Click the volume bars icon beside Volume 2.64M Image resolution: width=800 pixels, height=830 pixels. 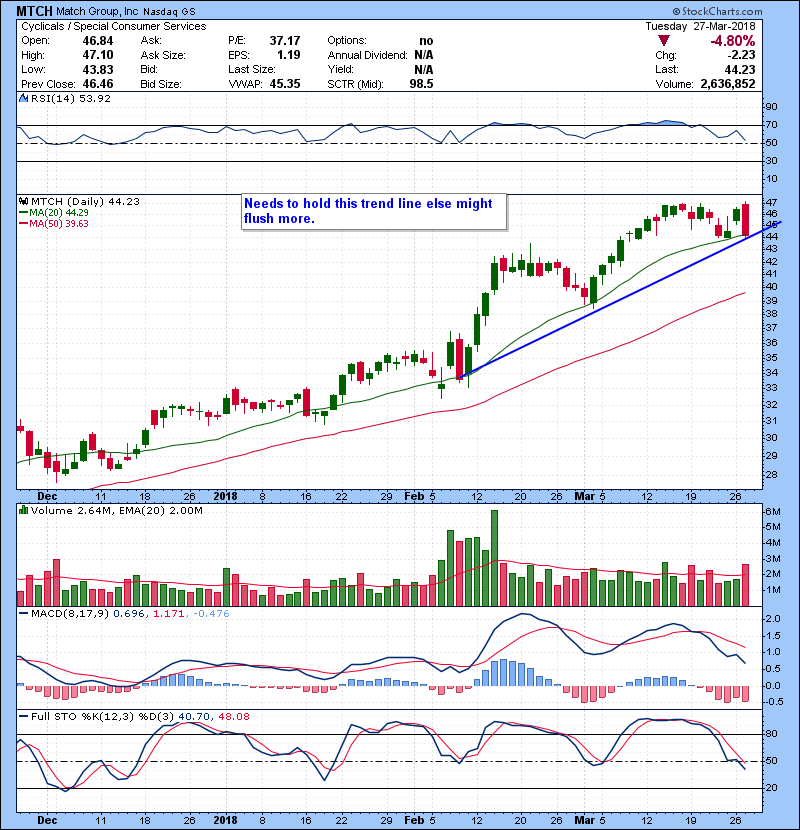pyautogui.click(x=23, y=510)
